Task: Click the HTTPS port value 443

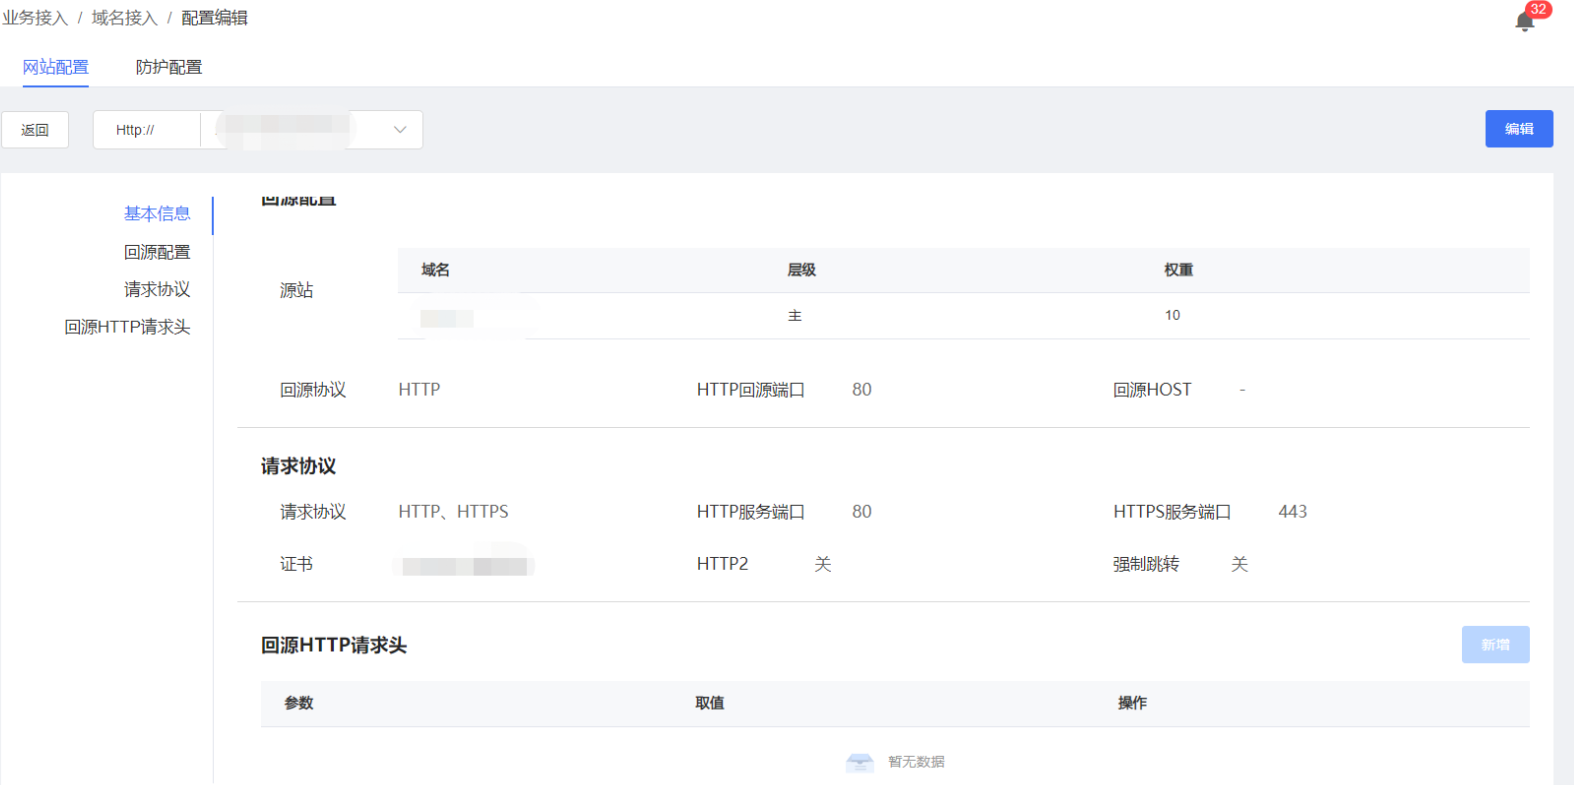Action: 1293,512
